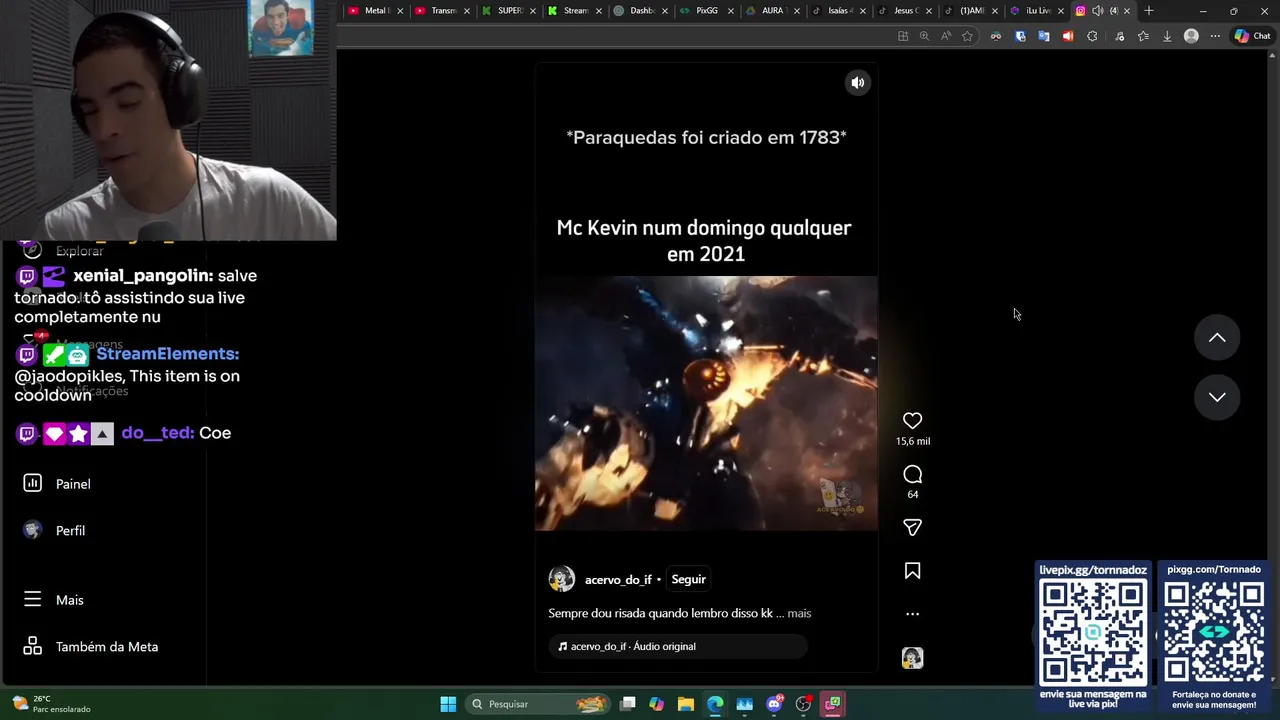Open Microsoft Edge from the taskbar
The width and height of the screenshot is (1280, 720).
pos(715,704)
